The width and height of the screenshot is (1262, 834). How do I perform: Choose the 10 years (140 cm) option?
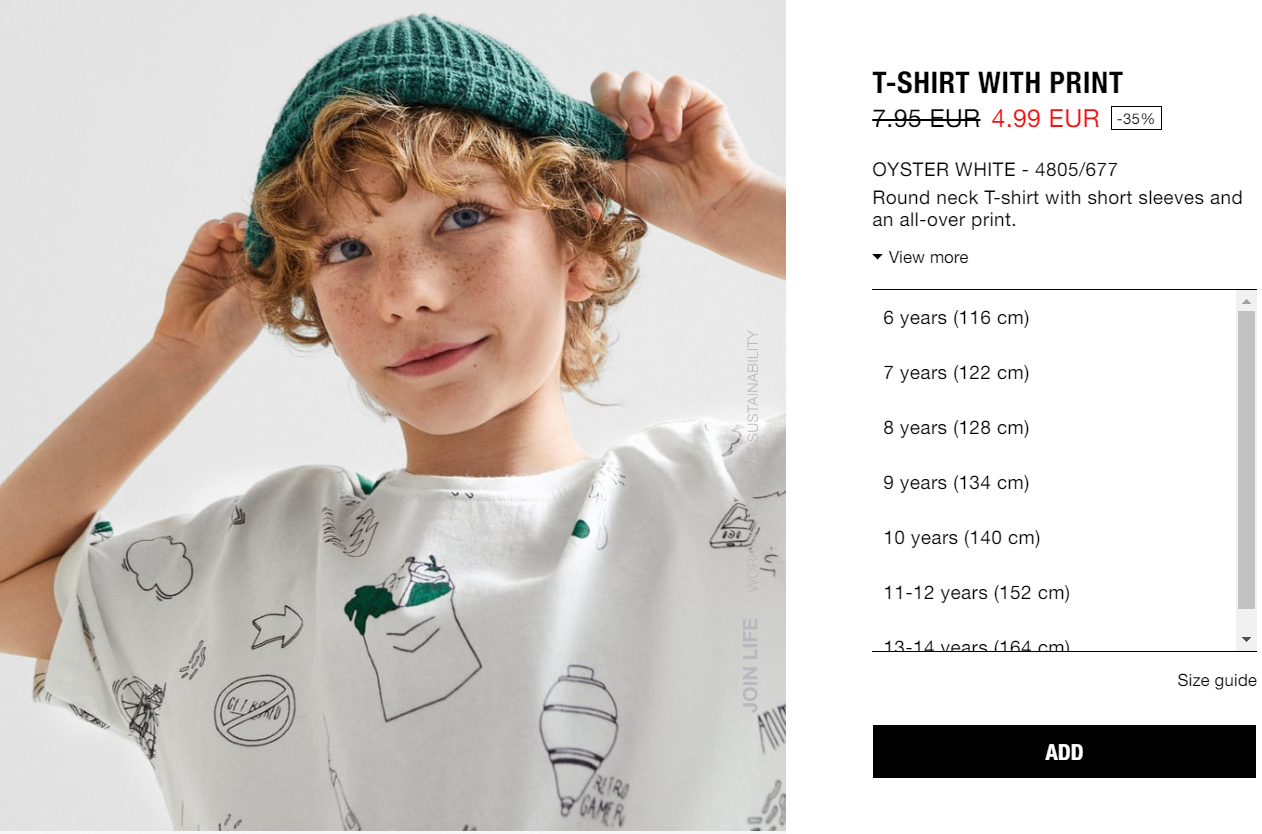pyautogui.click(x=1055, y=538)
